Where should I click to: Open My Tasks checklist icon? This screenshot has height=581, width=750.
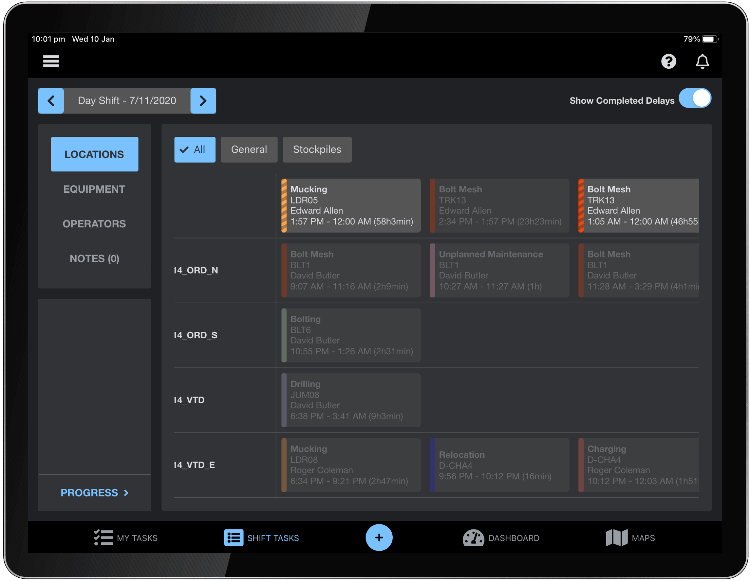click(103, 537)
